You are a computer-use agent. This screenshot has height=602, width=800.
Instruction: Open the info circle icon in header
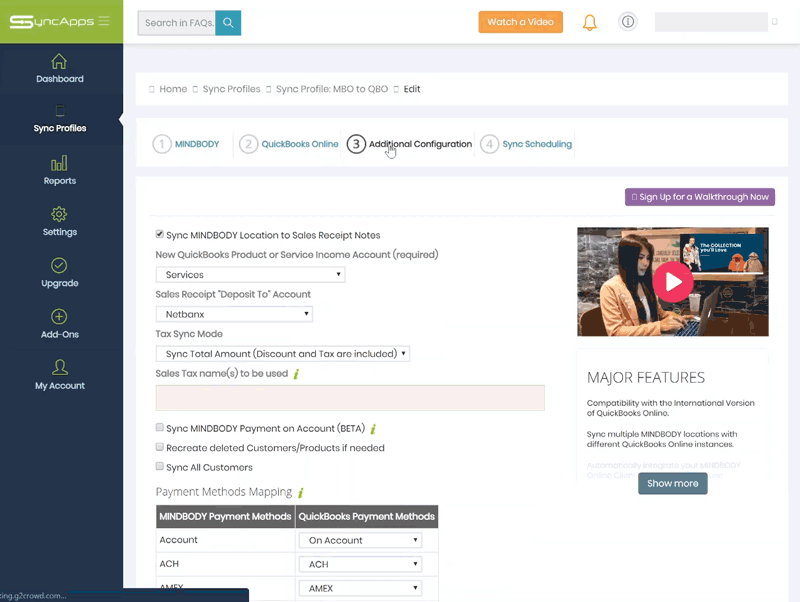(x=628, y=21)
